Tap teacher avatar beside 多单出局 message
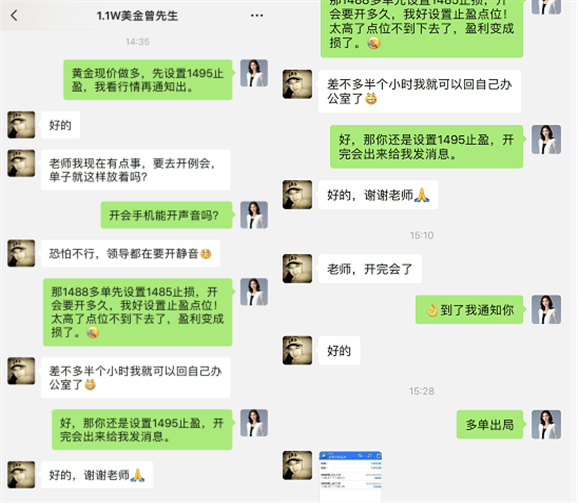 point(546,425)
